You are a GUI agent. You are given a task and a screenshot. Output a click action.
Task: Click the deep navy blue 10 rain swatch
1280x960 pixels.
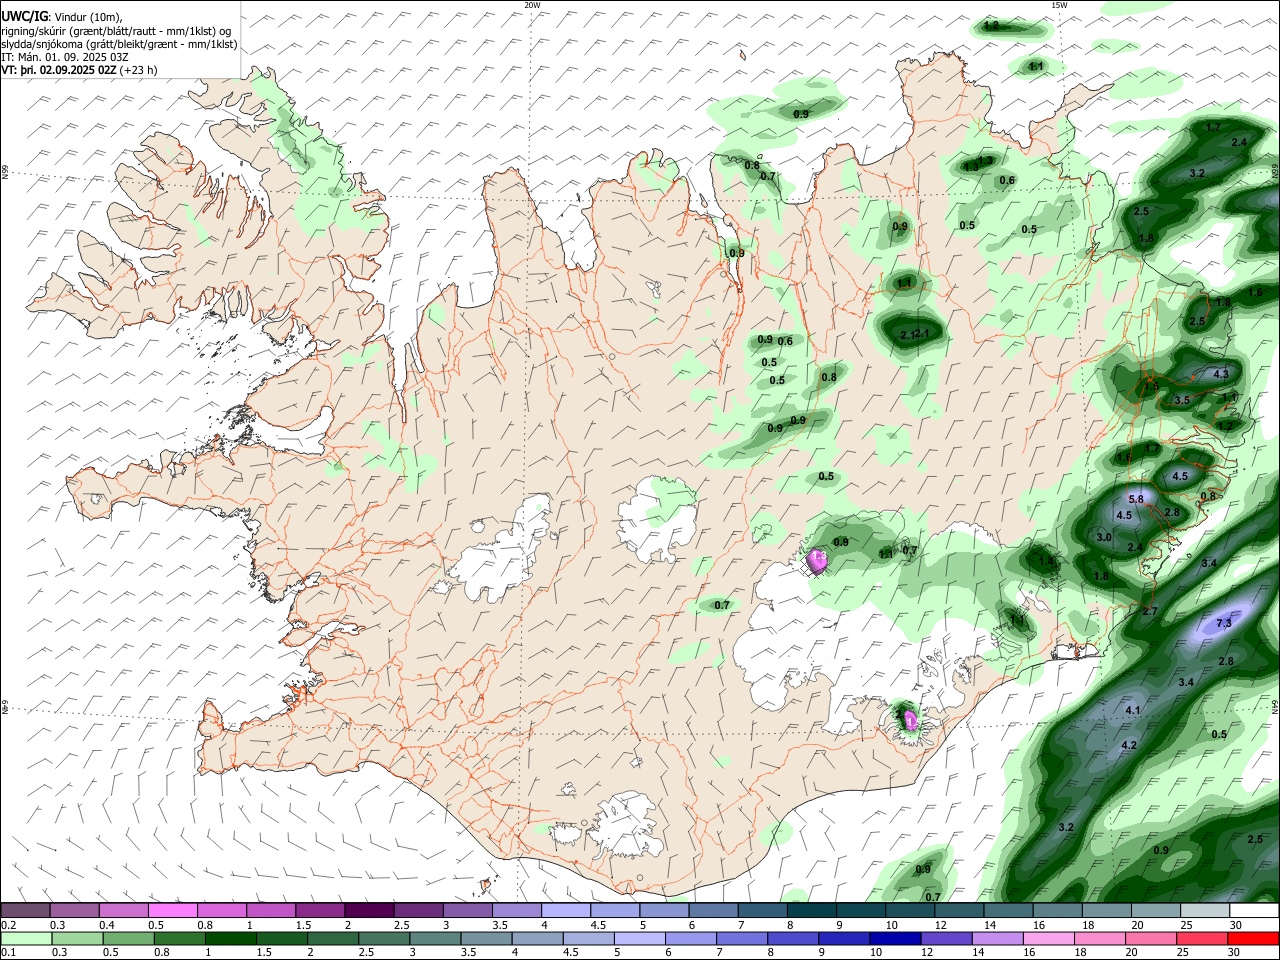tap(896, 938)
